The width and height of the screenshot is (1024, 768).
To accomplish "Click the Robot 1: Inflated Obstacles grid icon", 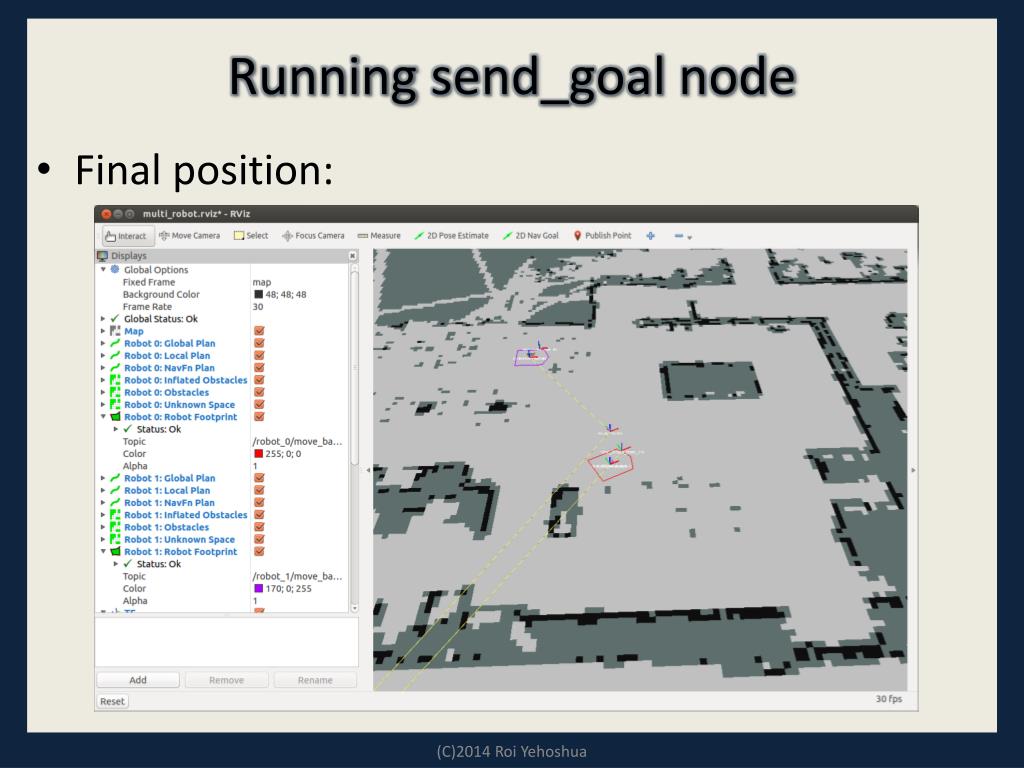I will (116, 515).
